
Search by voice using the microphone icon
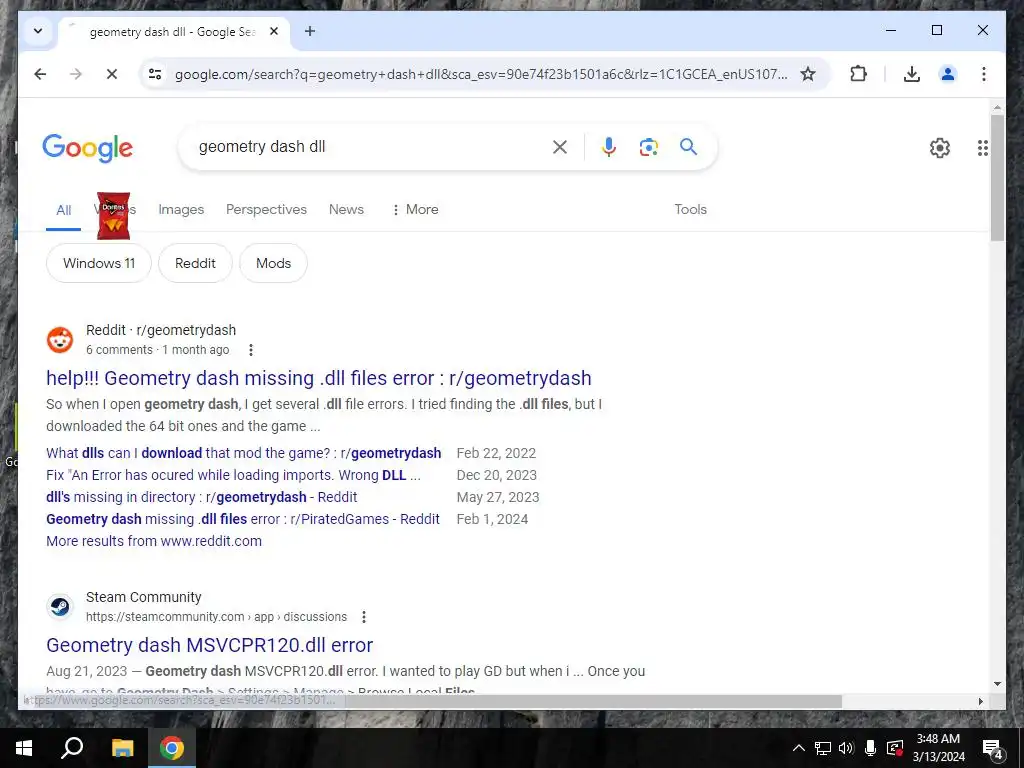tap(609, 147)
